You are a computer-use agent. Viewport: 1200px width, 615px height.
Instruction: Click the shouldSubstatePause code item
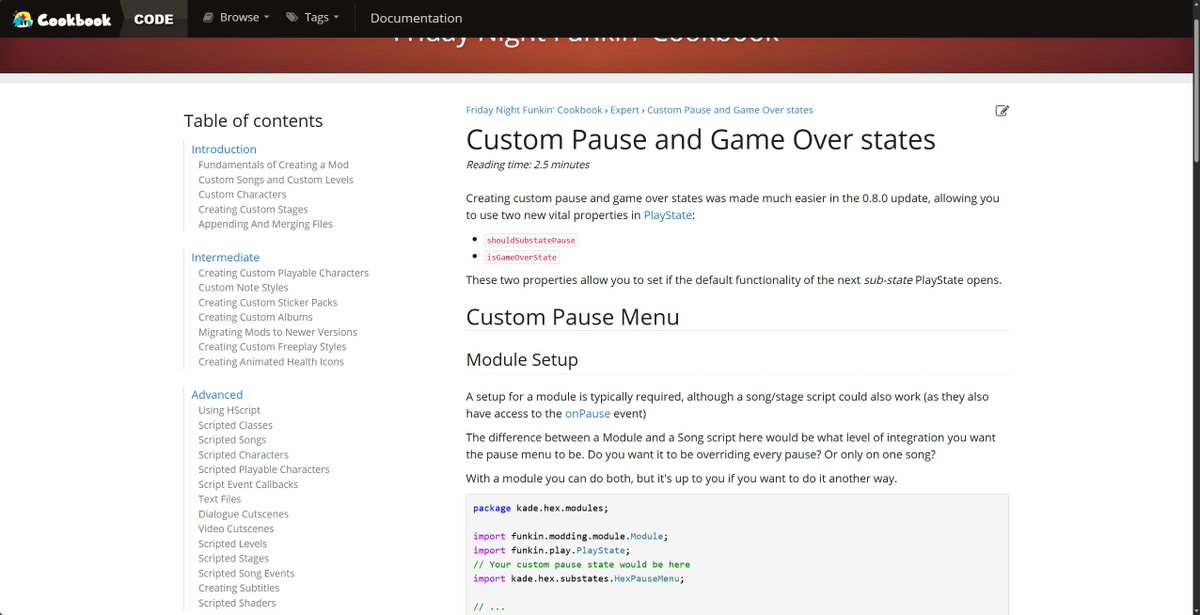[531, 241]
